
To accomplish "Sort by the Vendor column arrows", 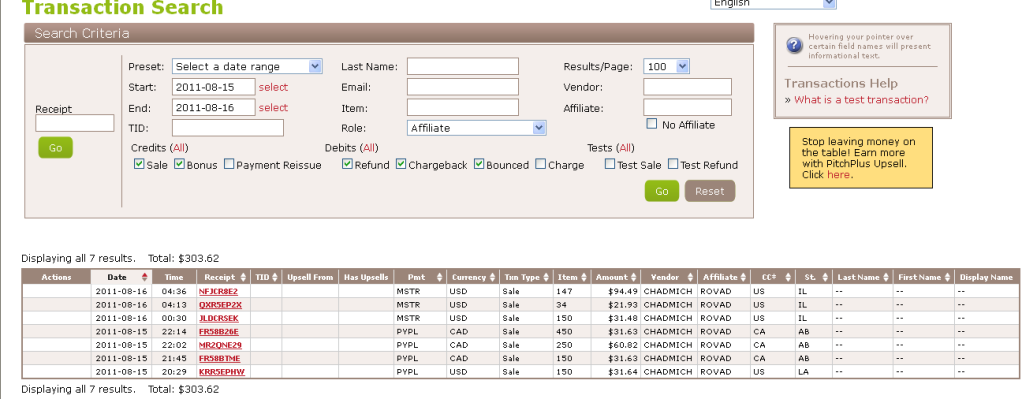I will click(690, 277).
